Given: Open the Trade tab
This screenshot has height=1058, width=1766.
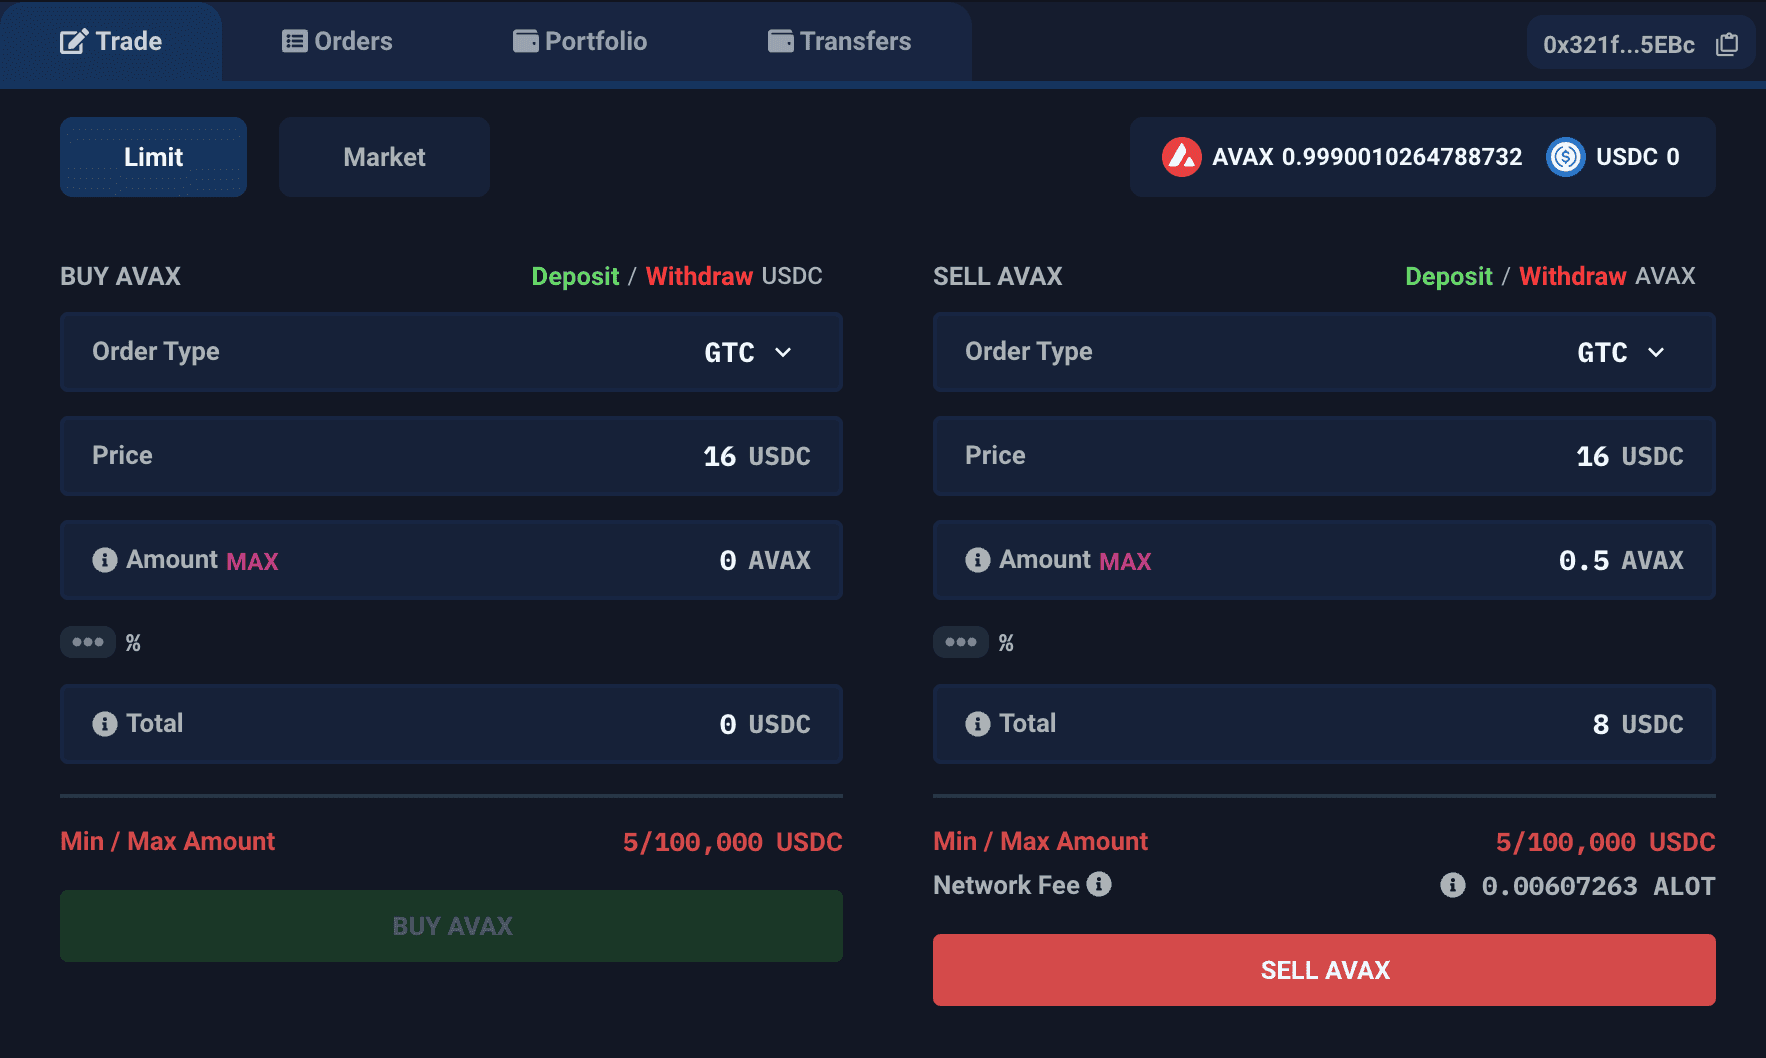Looking at the screenshot, I should [111, 42].
